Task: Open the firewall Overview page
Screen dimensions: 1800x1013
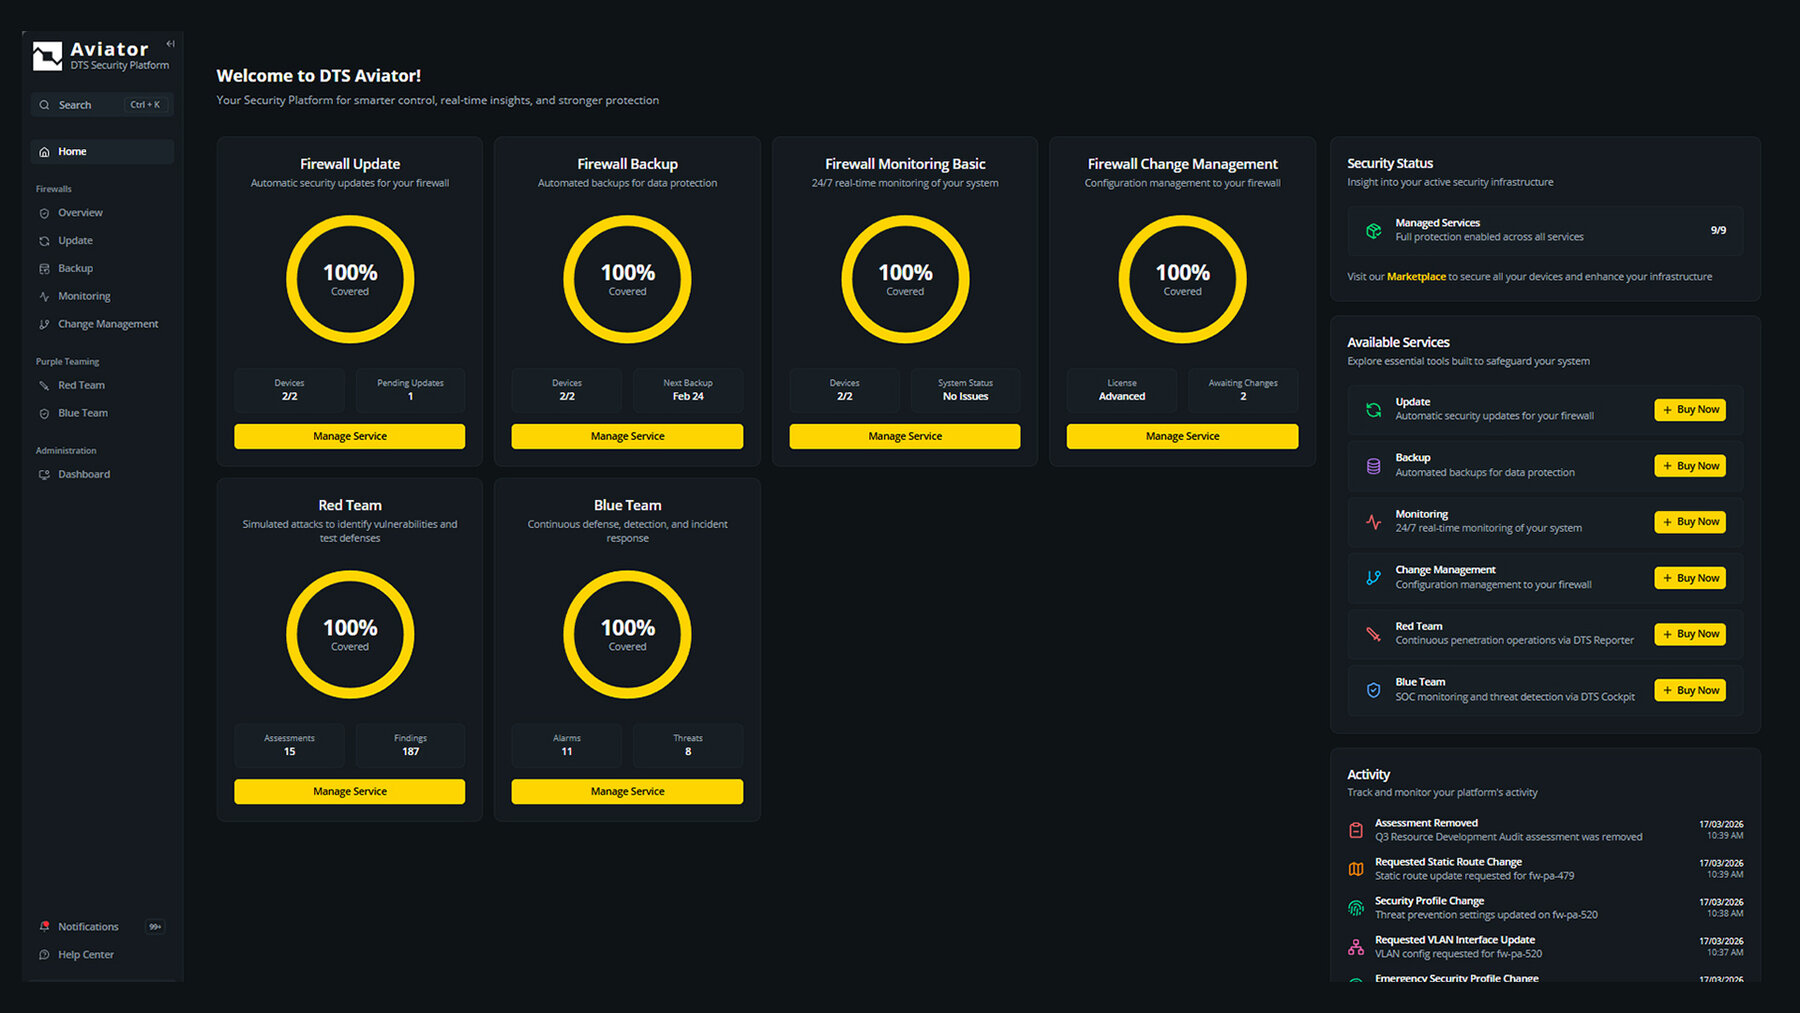Action: tap(80, 213)
